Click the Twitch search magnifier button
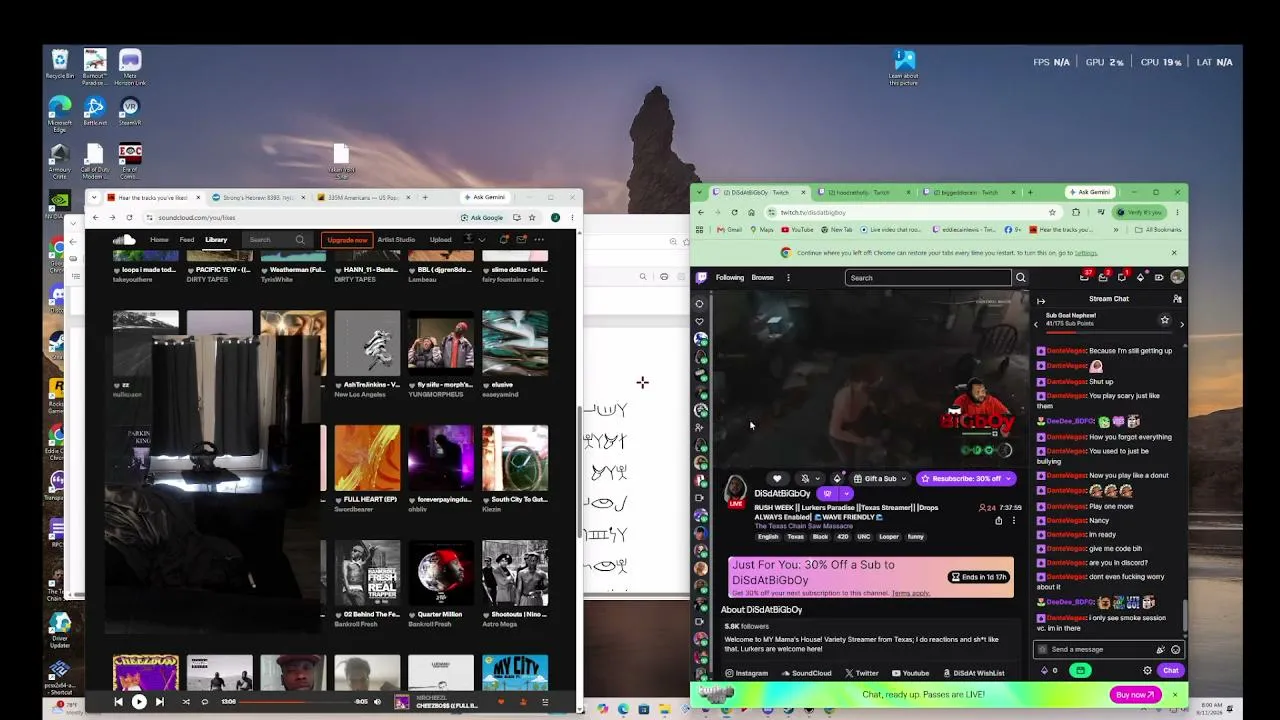The width and height of the screenshot is (1280, 720). click(1021, 278)
